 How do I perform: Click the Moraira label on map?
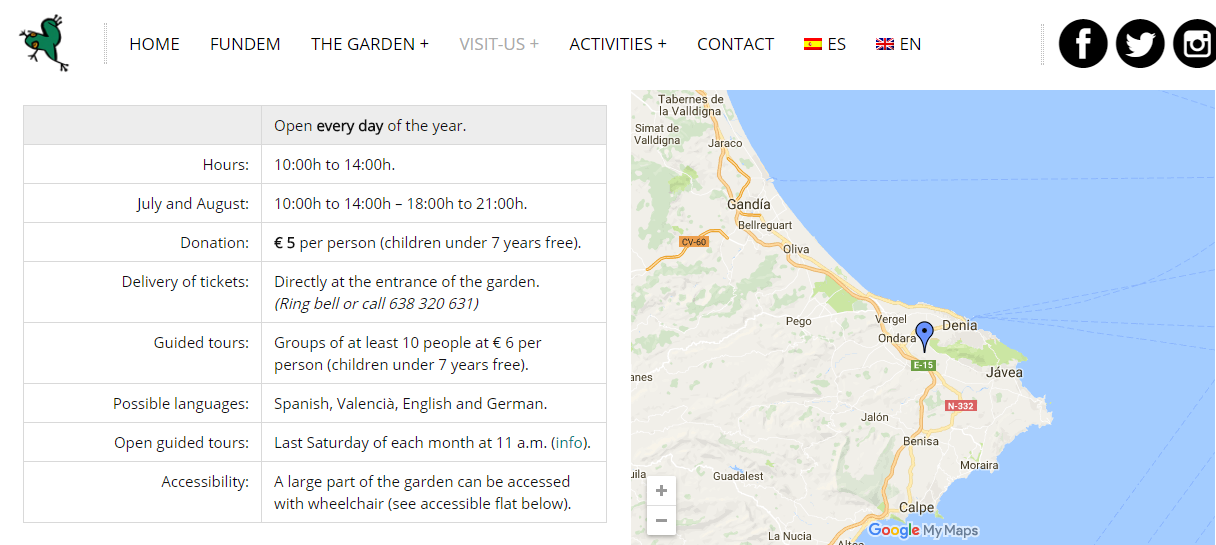tap(979, 465)
